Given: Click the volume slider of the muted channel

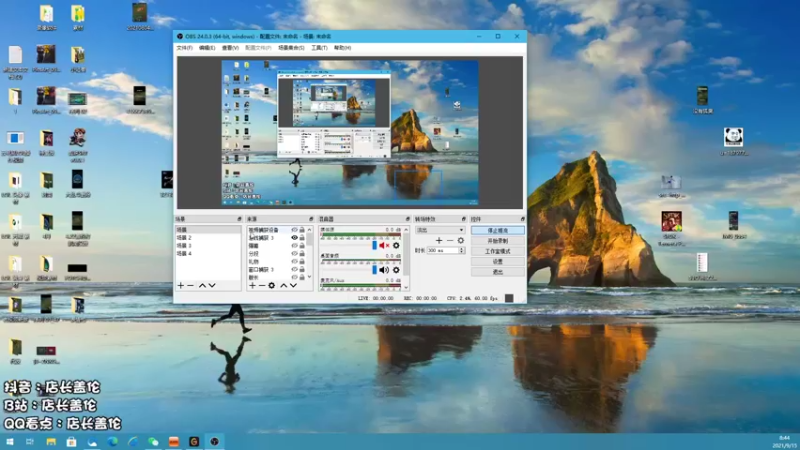Looking at the screenshot, I should pos(349,245).
